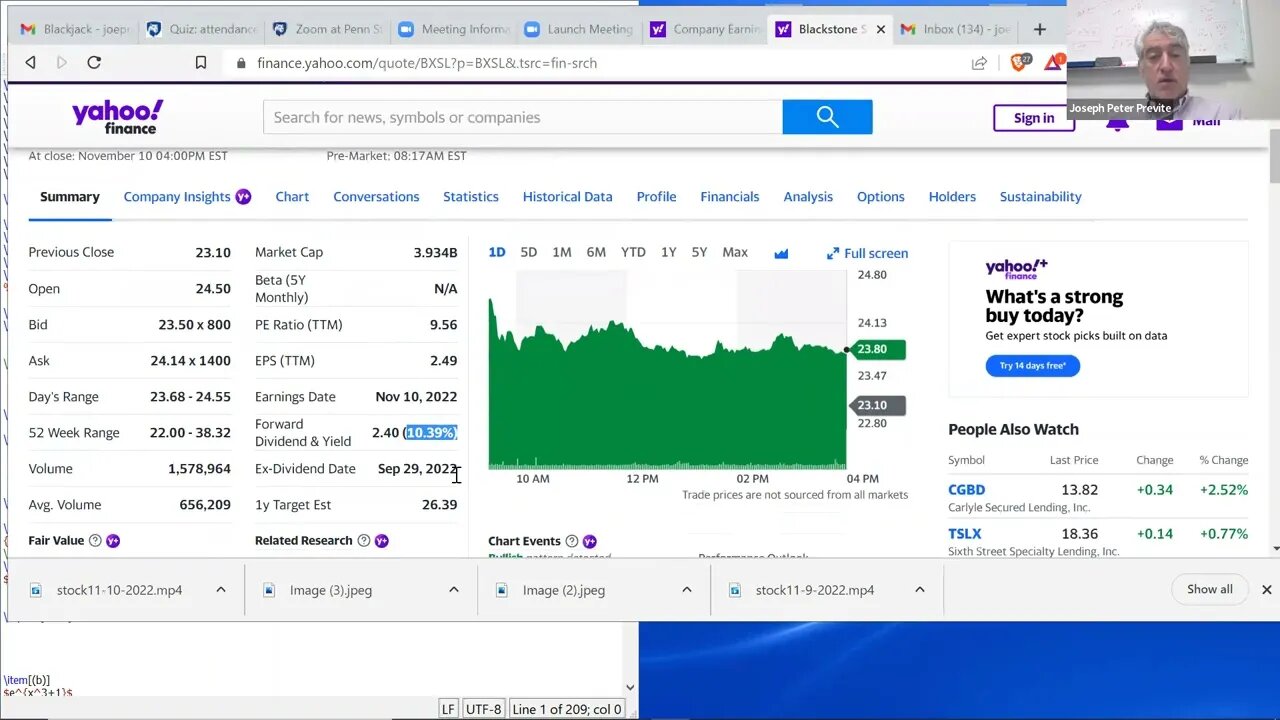This screenshot has height=720, width=1280.
Task: Select the 1Y chart range
Action: click(669, 252)
